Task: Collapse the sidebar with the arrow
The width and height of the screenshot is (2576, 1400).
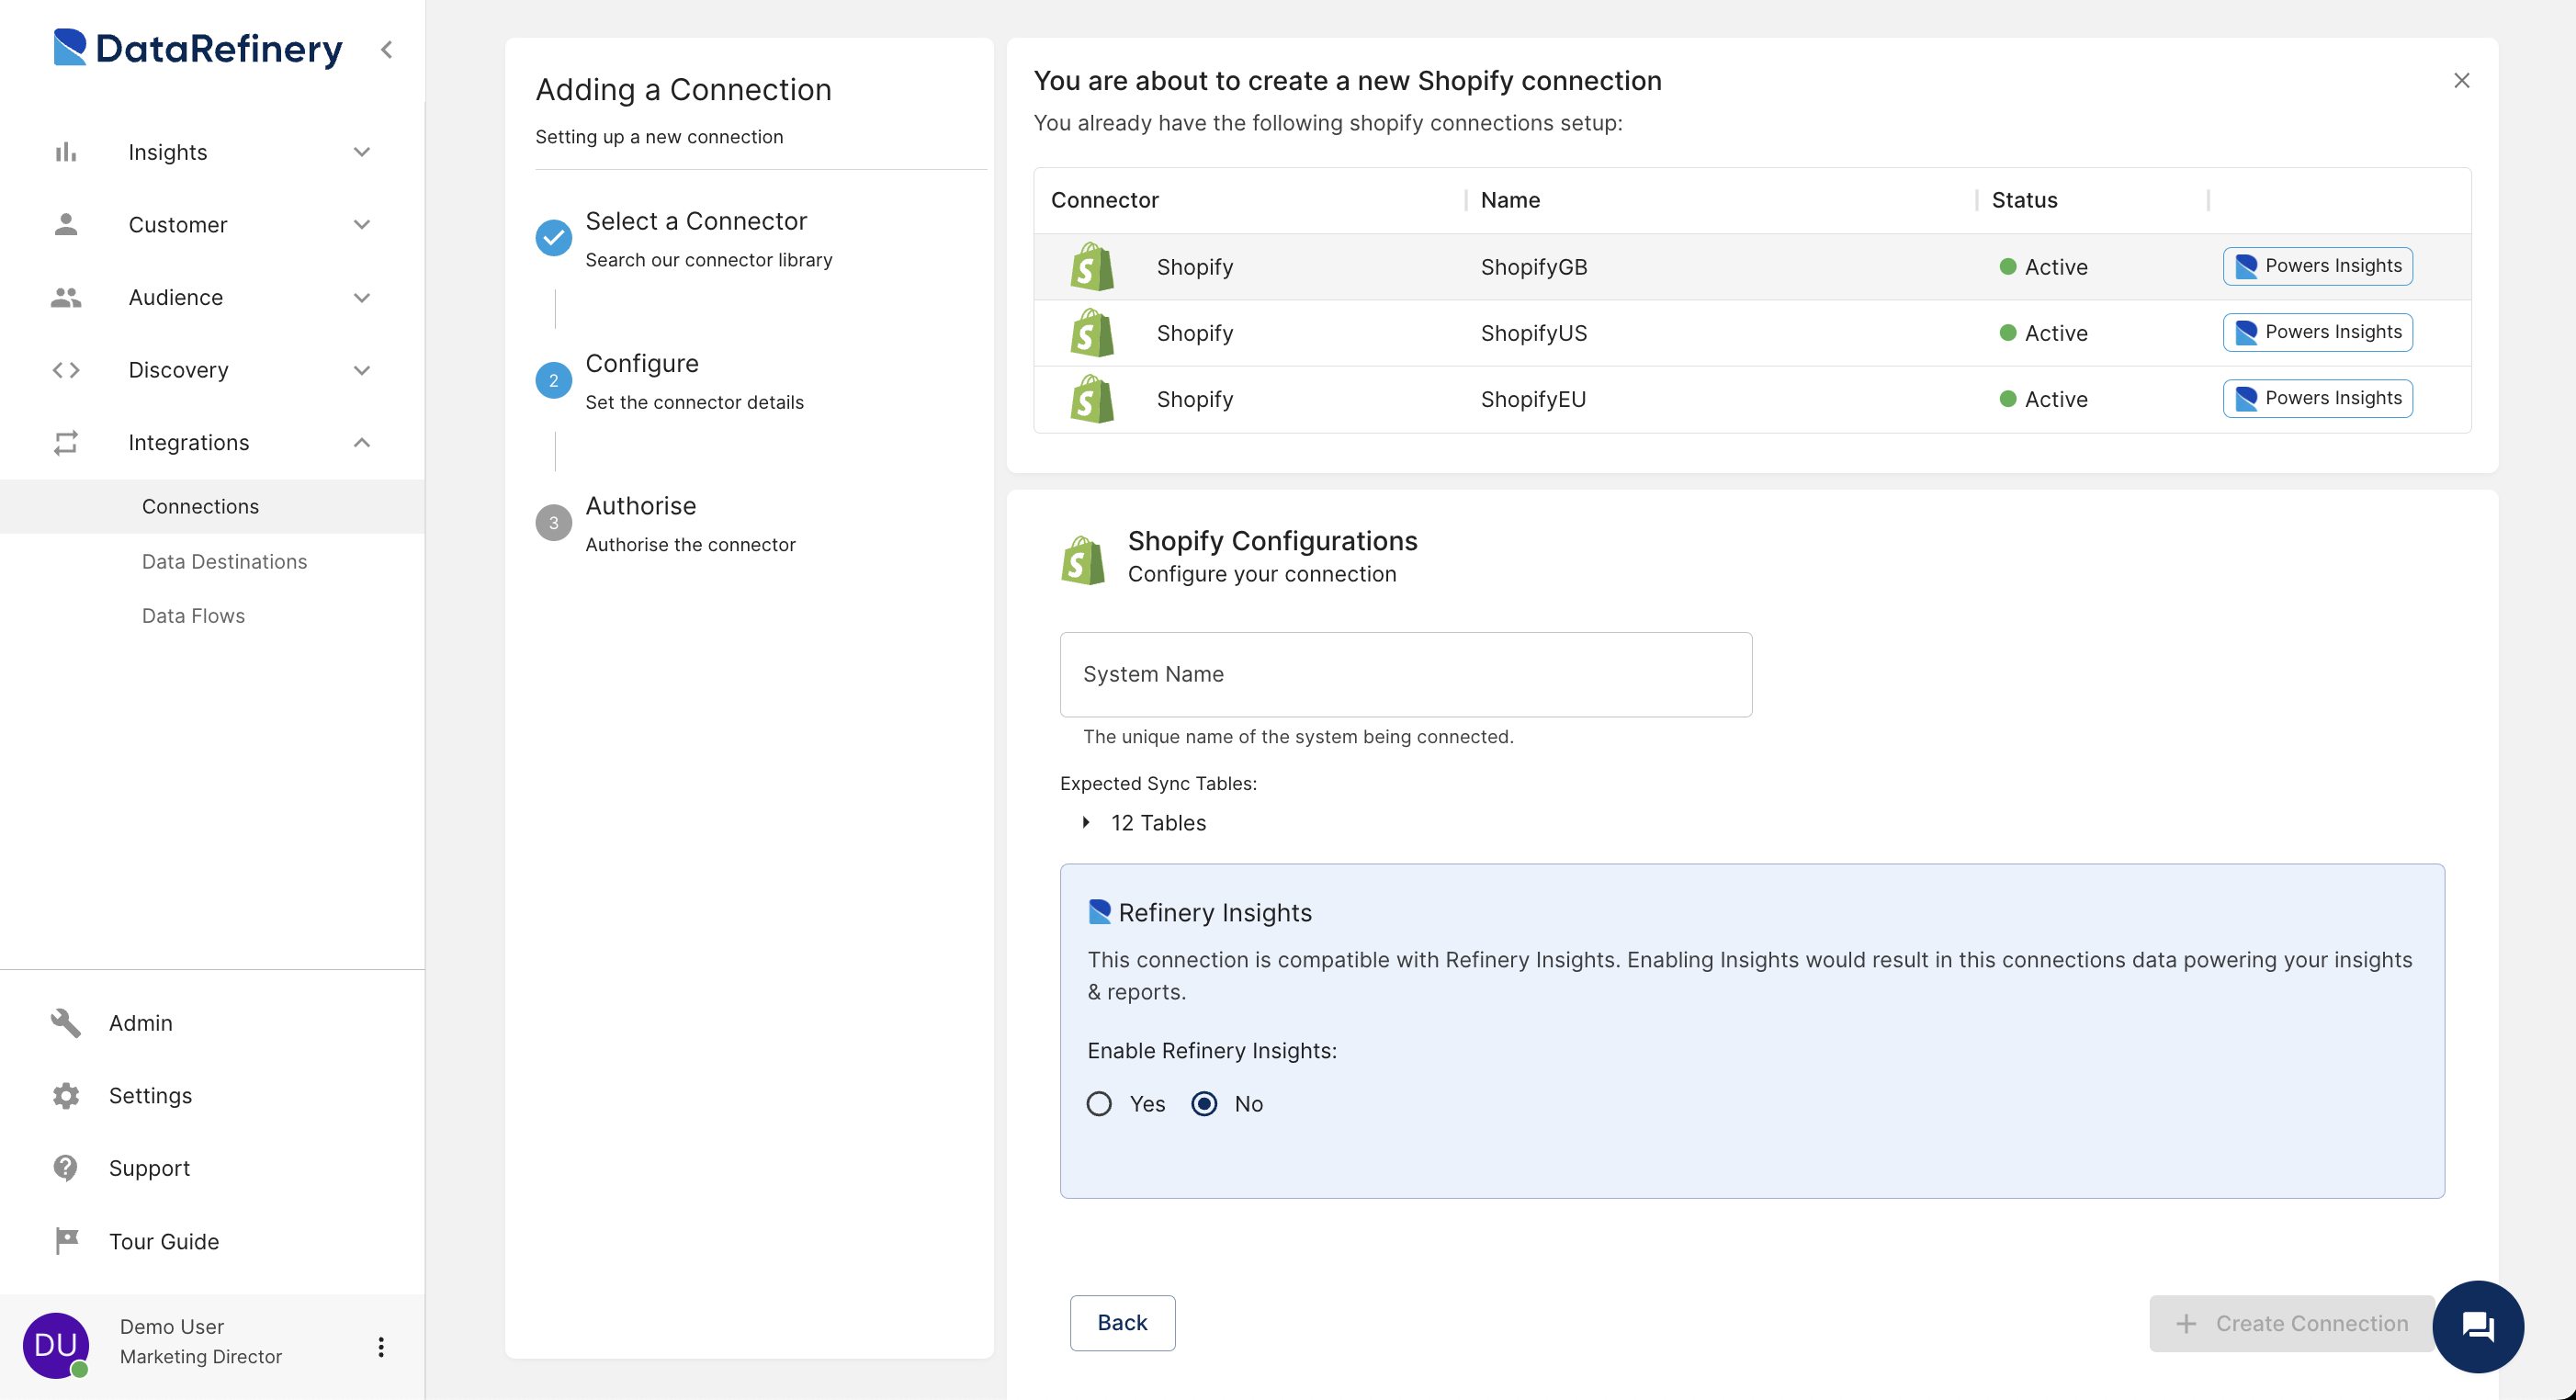Action: [387, 49]
